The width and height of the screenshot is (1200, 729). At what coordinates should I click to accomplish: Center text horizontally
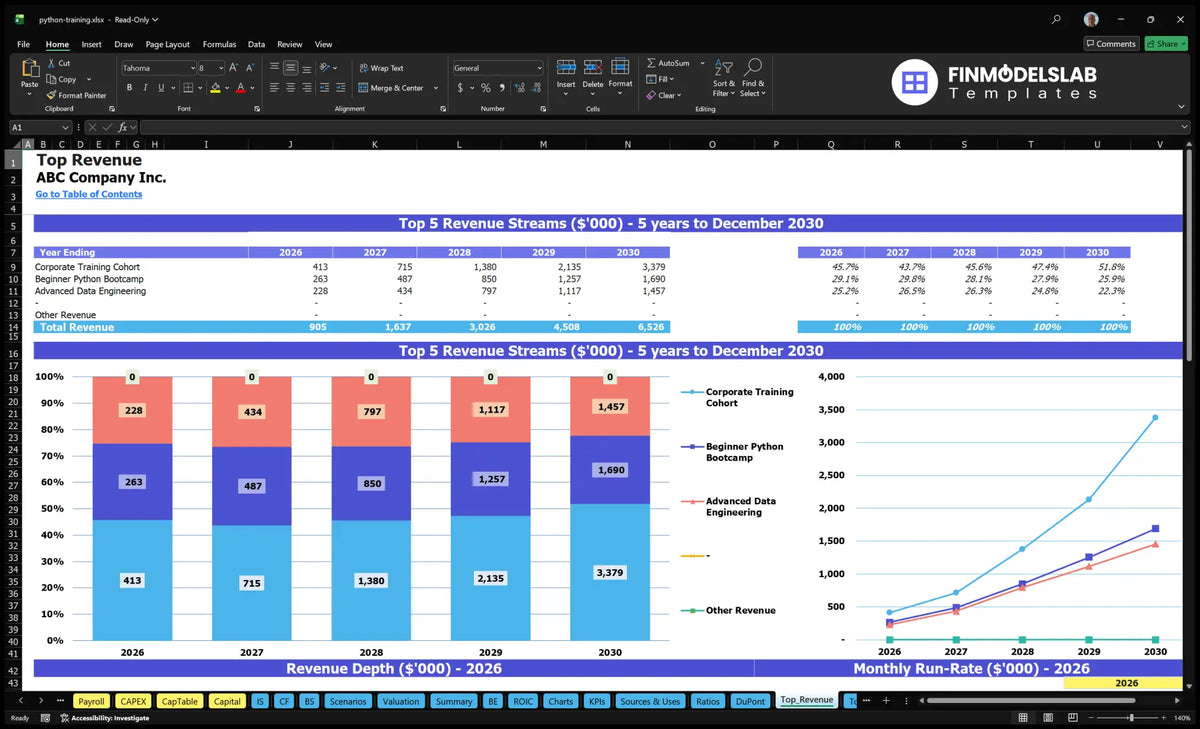[x=290, y=88]
